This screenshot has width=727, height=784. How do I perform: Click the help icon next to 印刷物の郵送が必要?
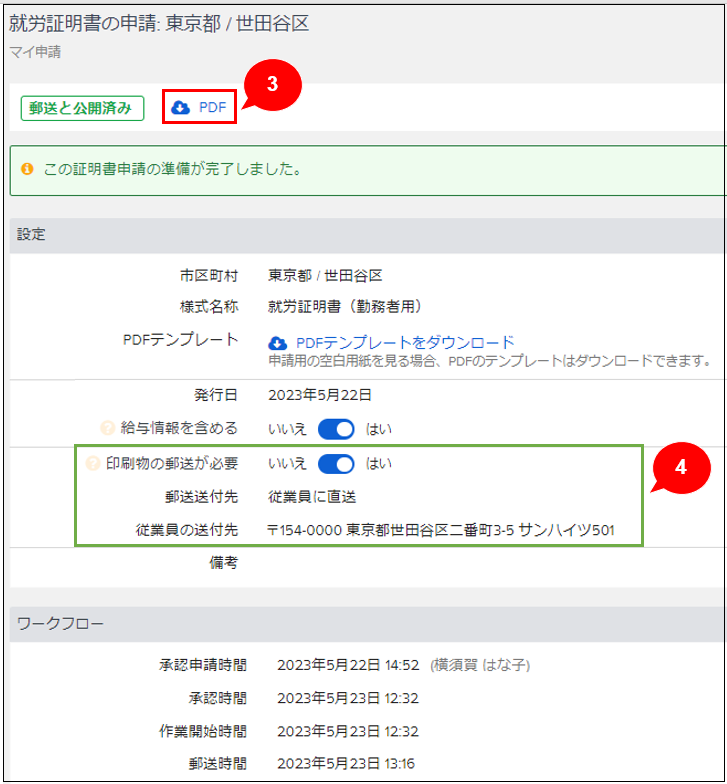click(x=93, y=463)
